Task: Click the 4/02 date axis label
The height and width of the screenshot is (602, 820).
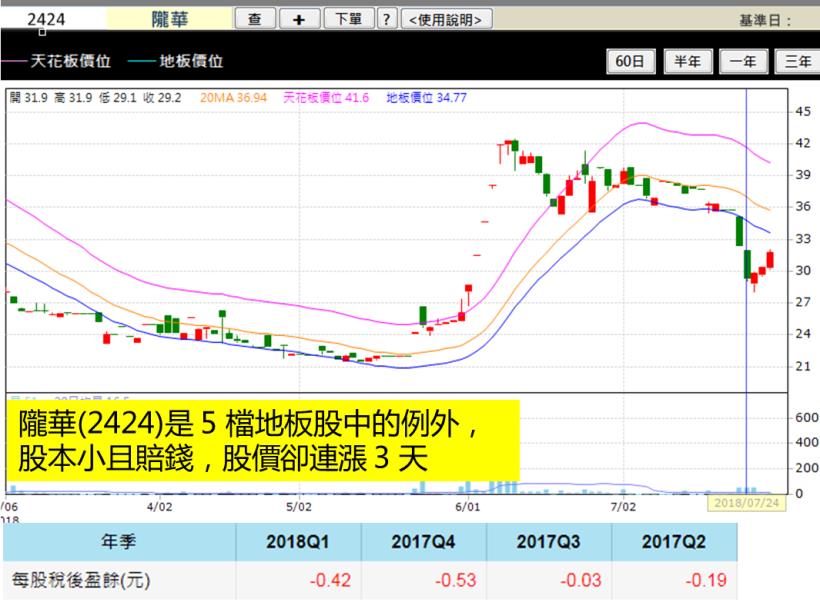Action: click(160, 507)
